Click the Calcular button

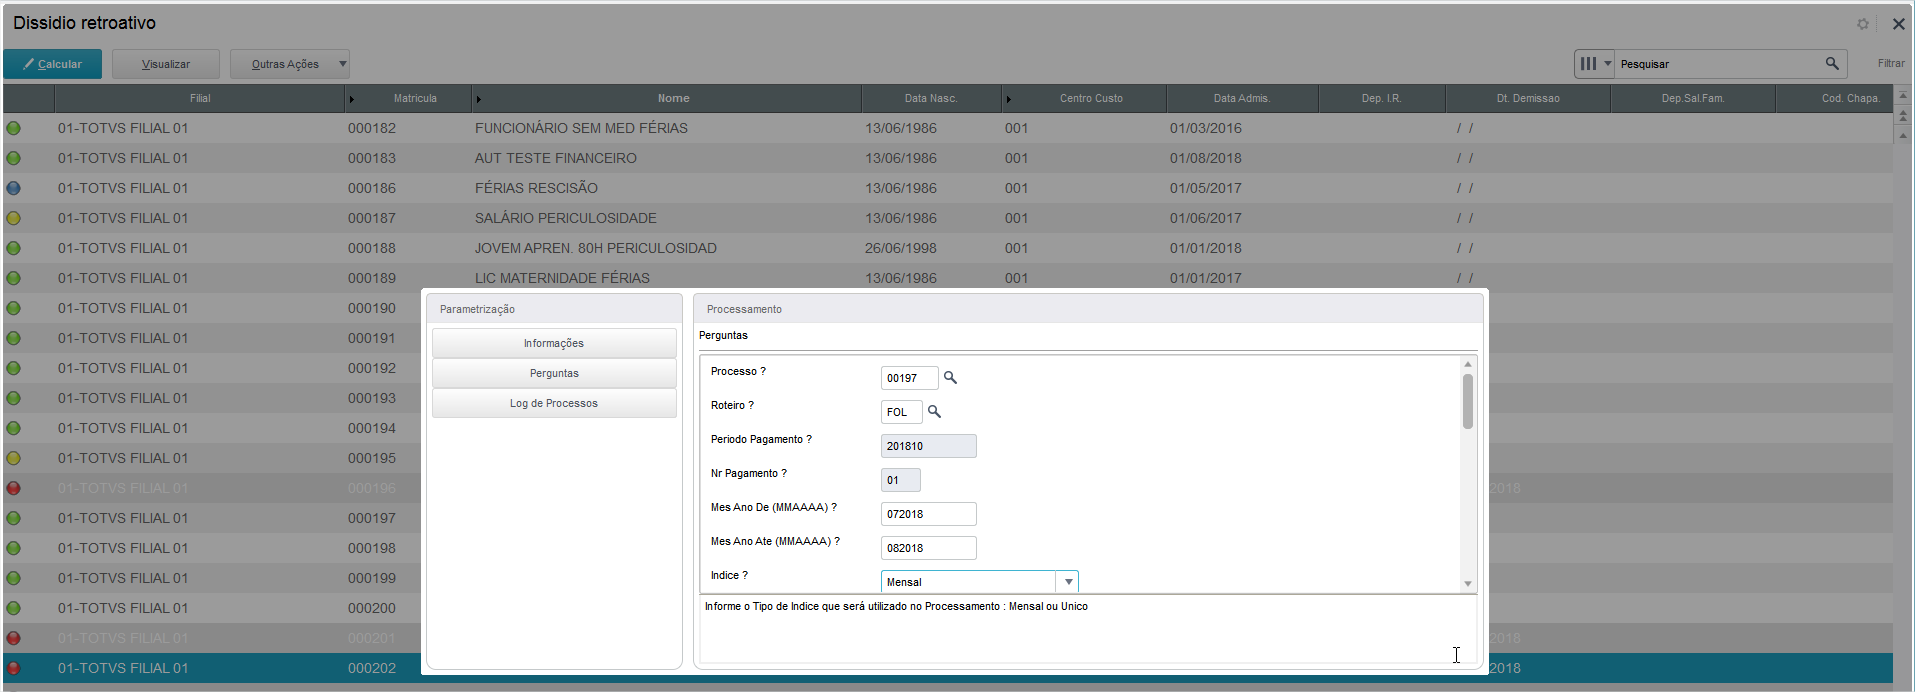click(53, 64)
